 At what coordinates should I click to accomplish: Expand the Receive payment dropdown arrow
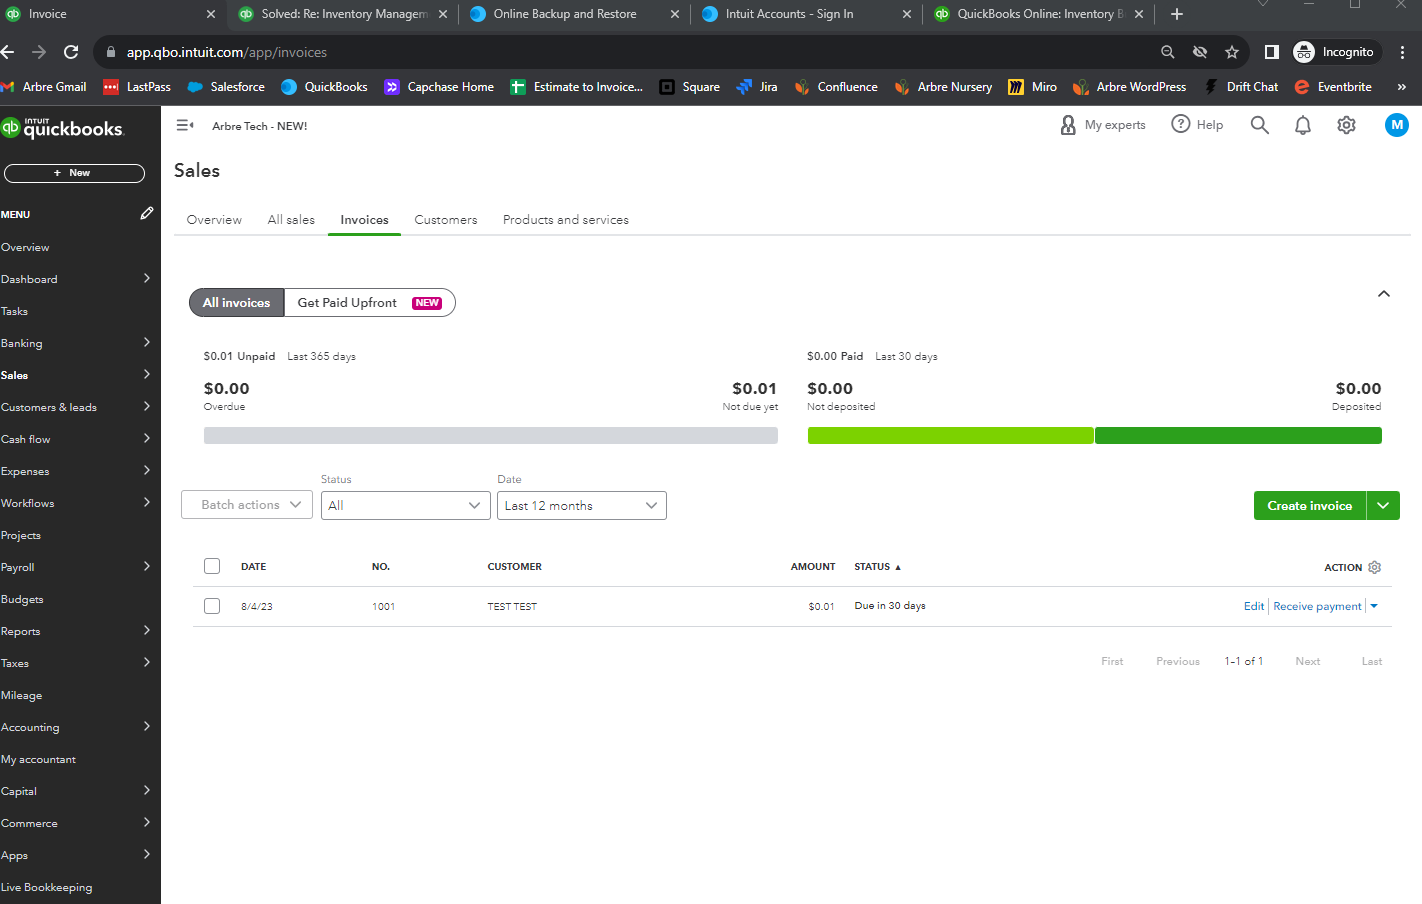1372,605
